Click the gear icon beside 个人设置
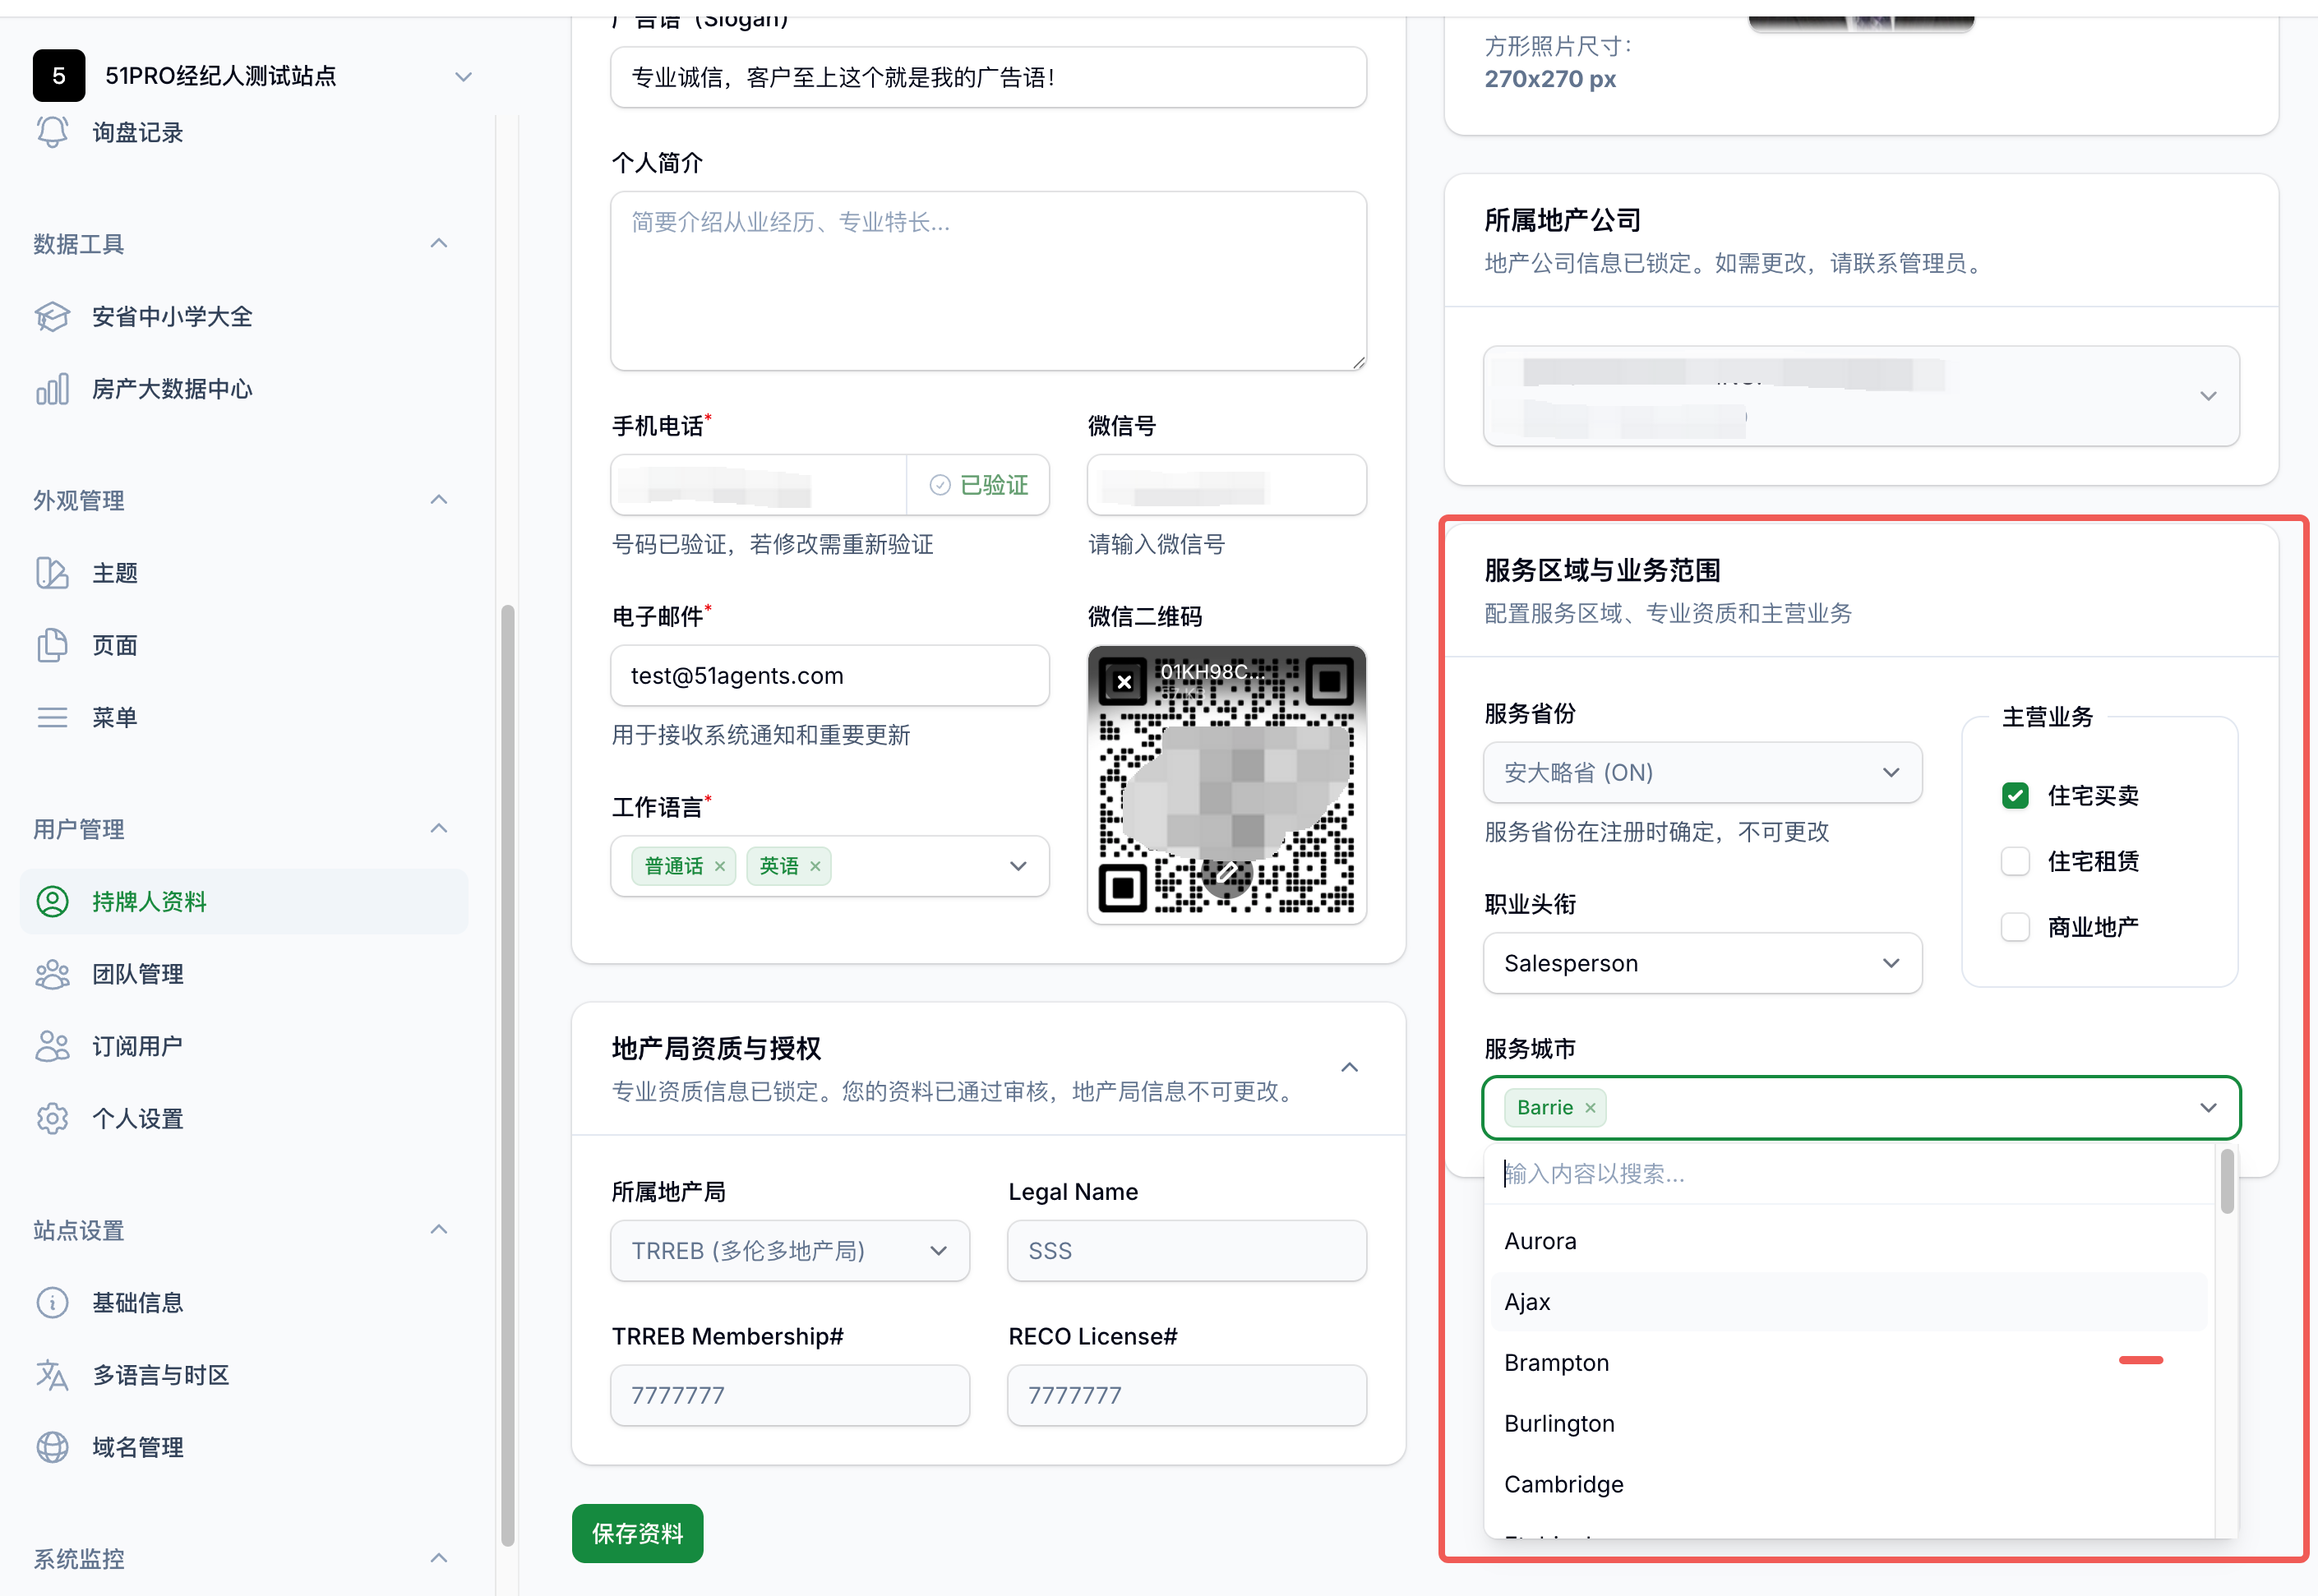Image resolution: width=2318 pixels, height=1596 pixels. (x=52, y=1118)
